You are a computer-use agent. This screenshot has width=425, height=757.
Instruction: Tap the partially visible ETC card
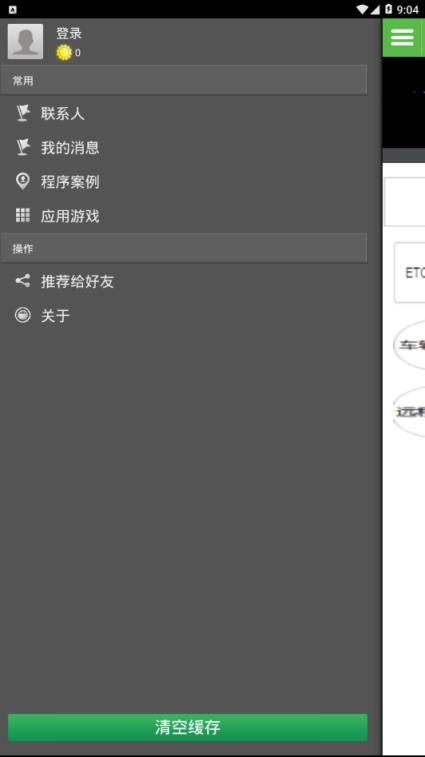tap(410, 272)
